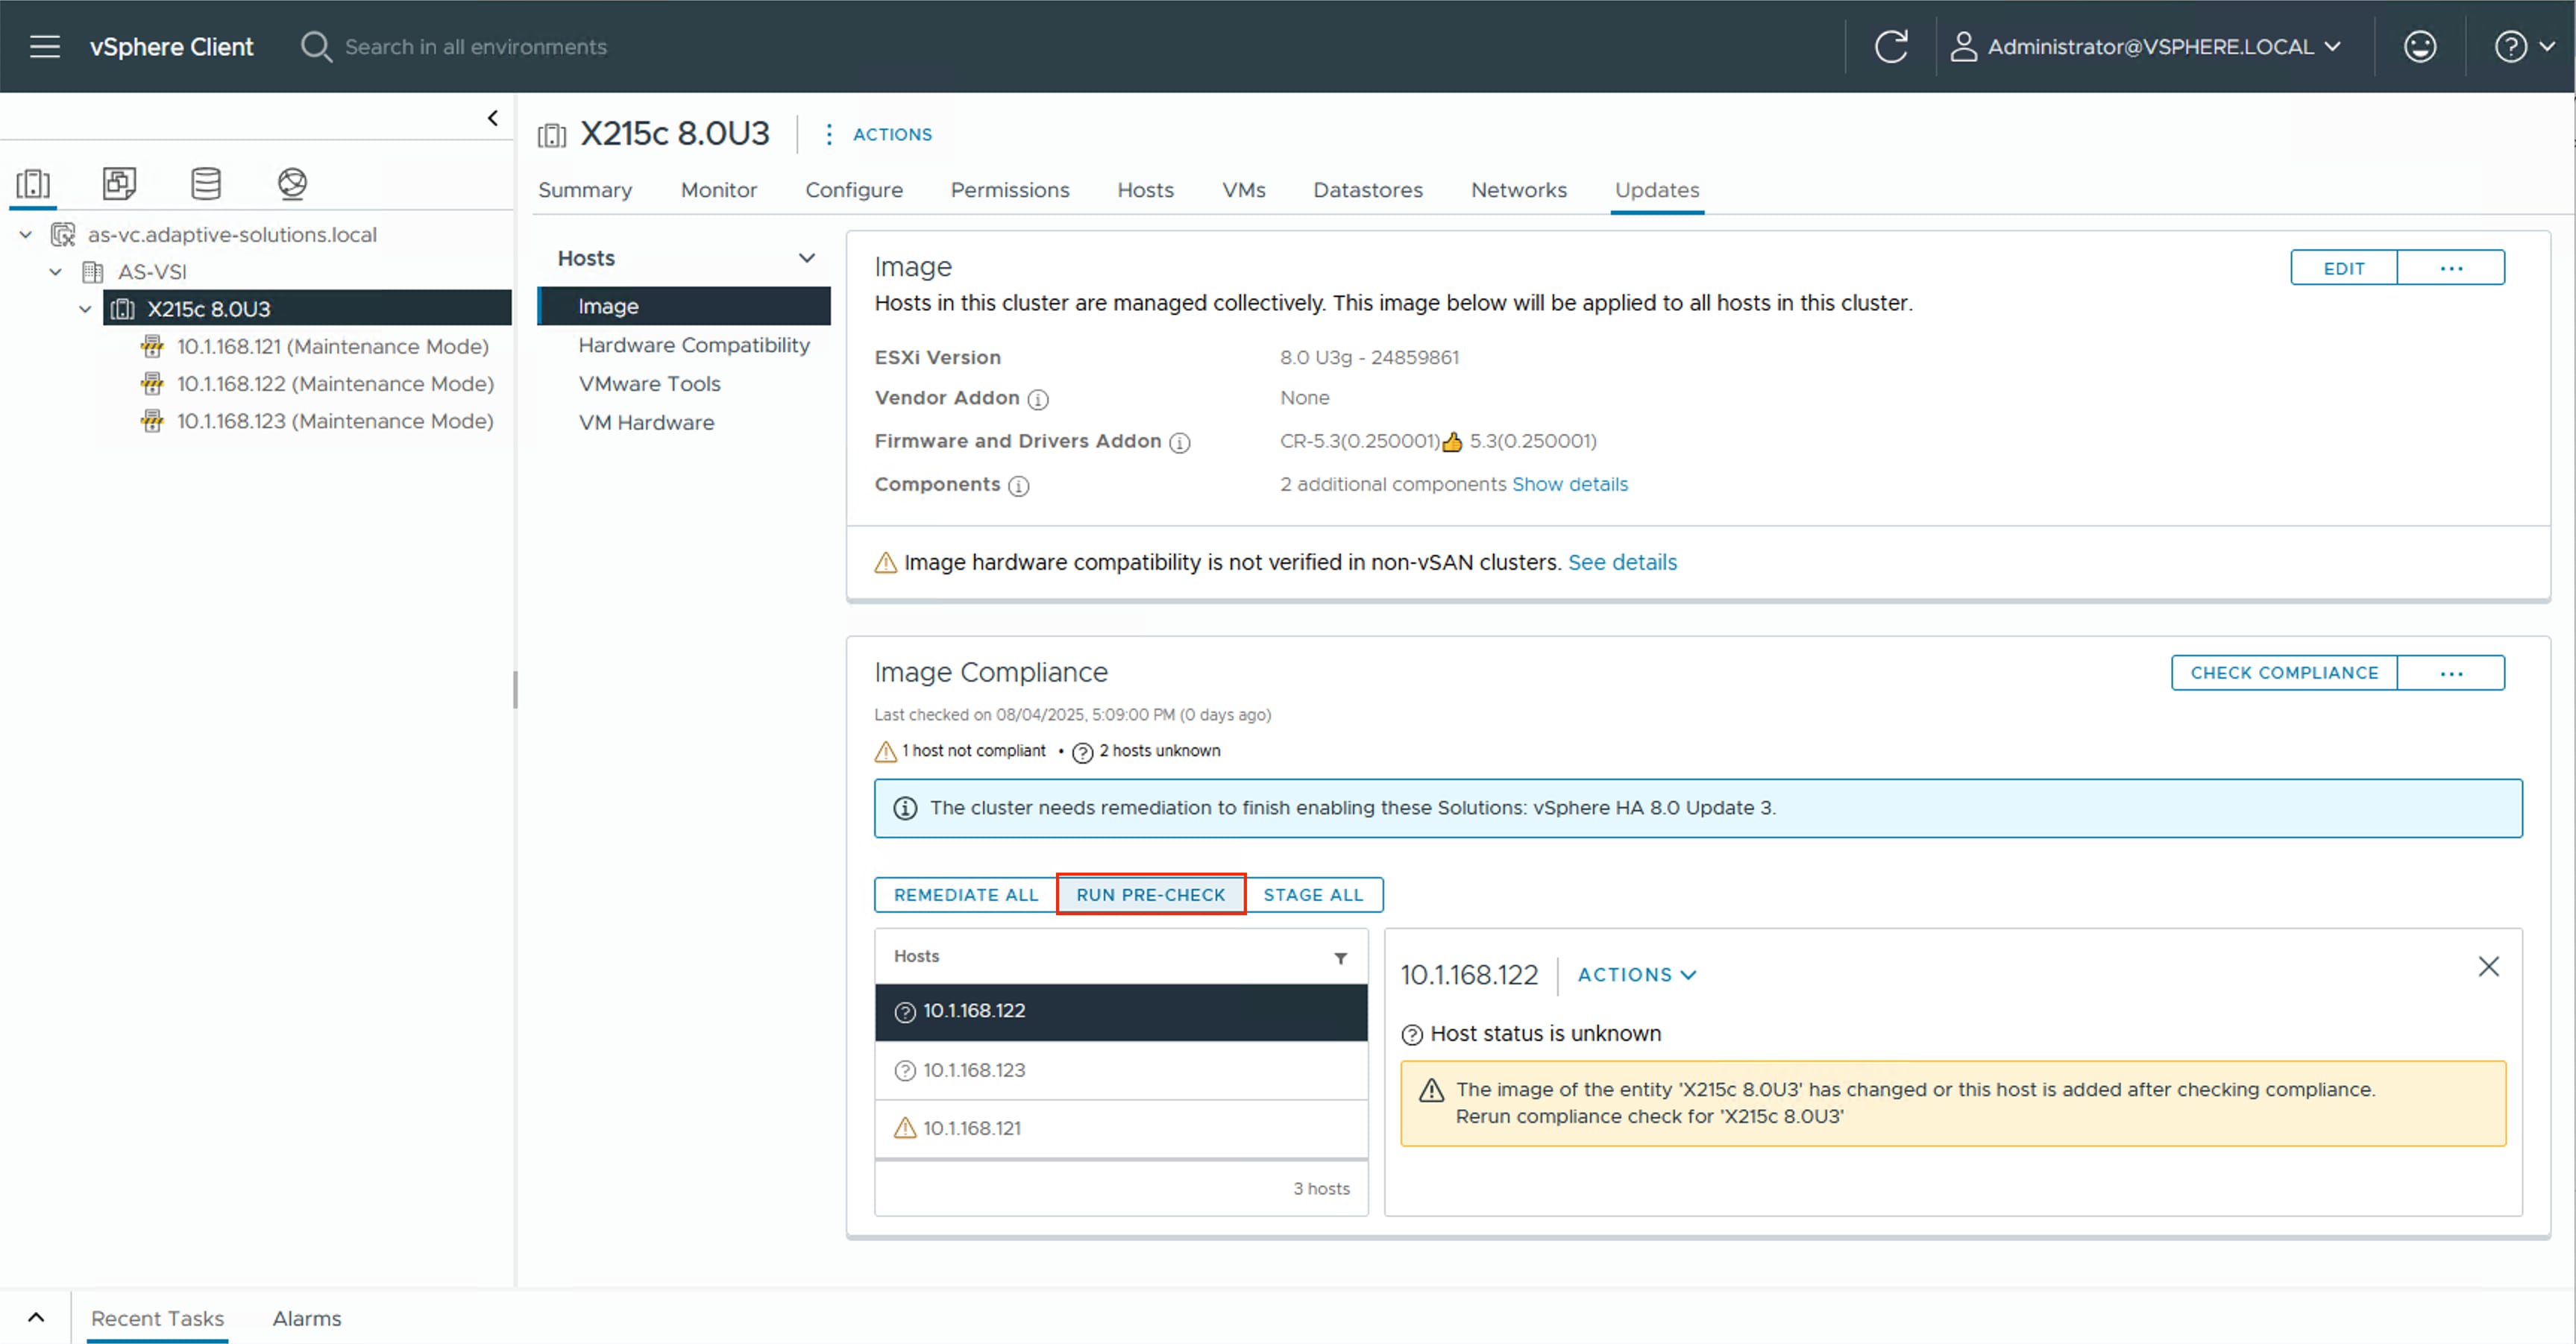Select the Monitor tab
Screen dimensions: 2576x1344
(718, 190)
